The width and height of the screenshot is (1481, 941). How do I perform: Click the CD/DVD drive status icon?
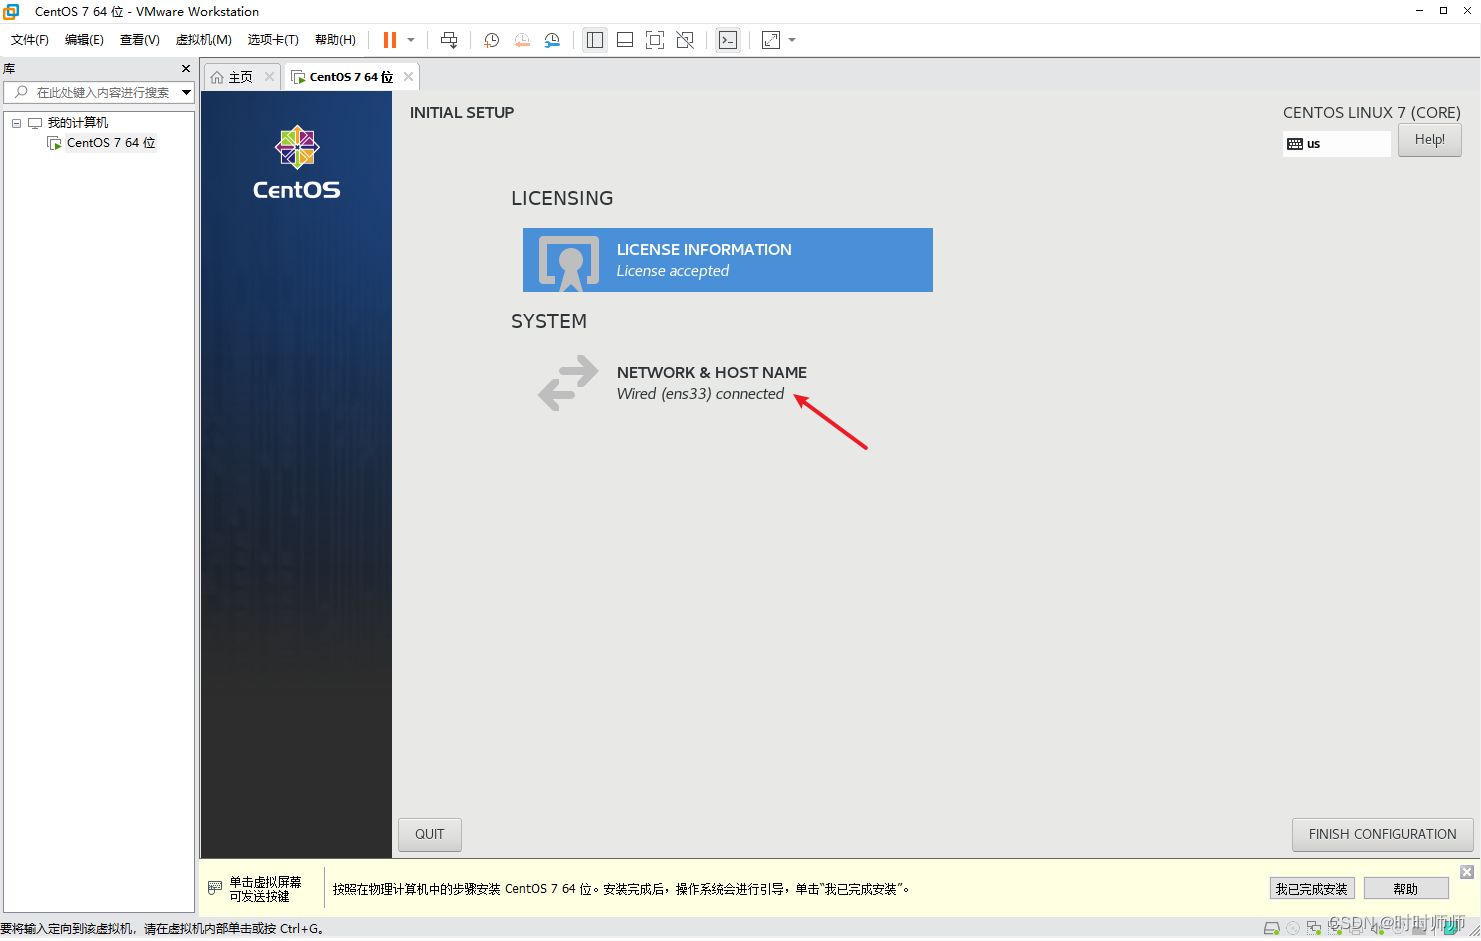[1293, 929]
